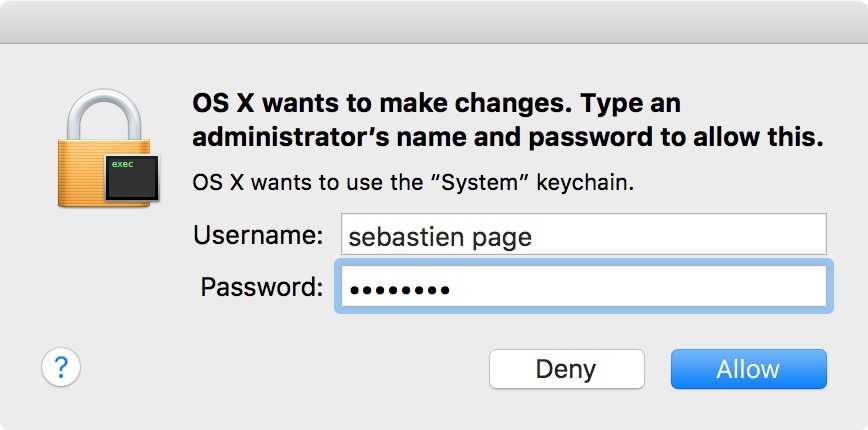868x430 pixels.
Task: Focus the Username input field
Action: (583, 235)
